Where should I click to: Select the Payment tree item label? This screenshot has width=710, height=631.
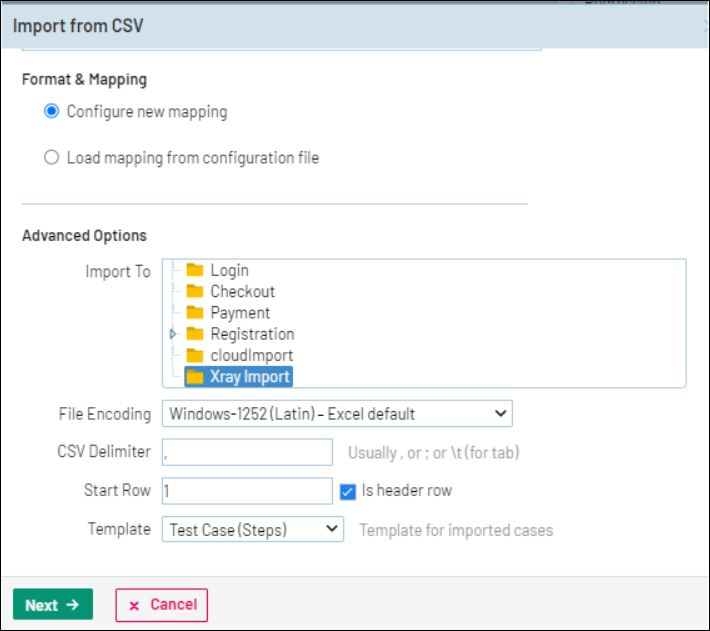pyautogui.click(x=241, y=313)
